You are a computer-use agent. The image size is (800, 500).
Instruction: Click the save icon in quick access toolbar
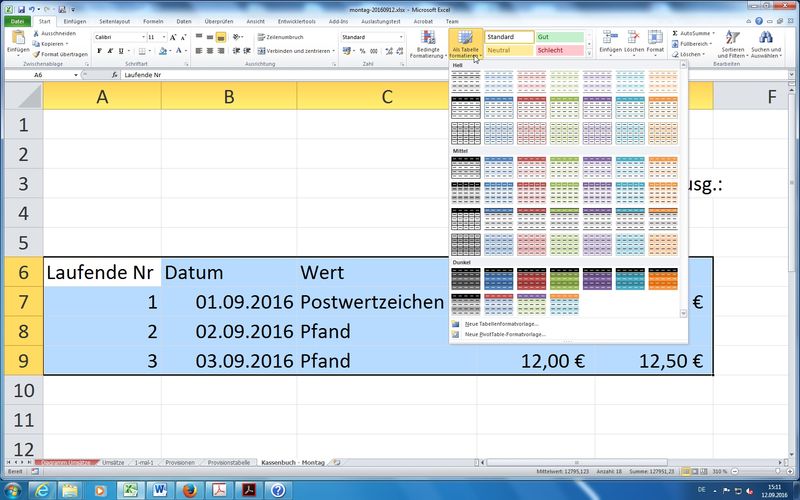click(21, 10)
